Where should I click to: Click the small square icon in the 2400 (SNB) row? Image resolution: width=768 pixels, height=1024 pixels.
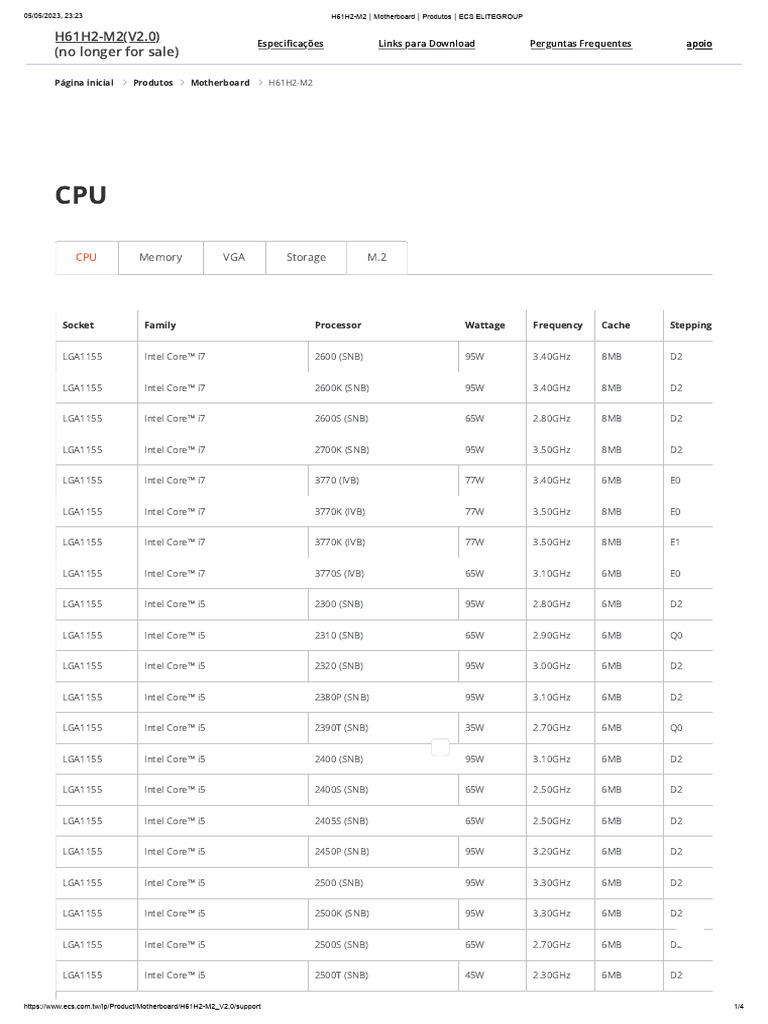point(440,747)
